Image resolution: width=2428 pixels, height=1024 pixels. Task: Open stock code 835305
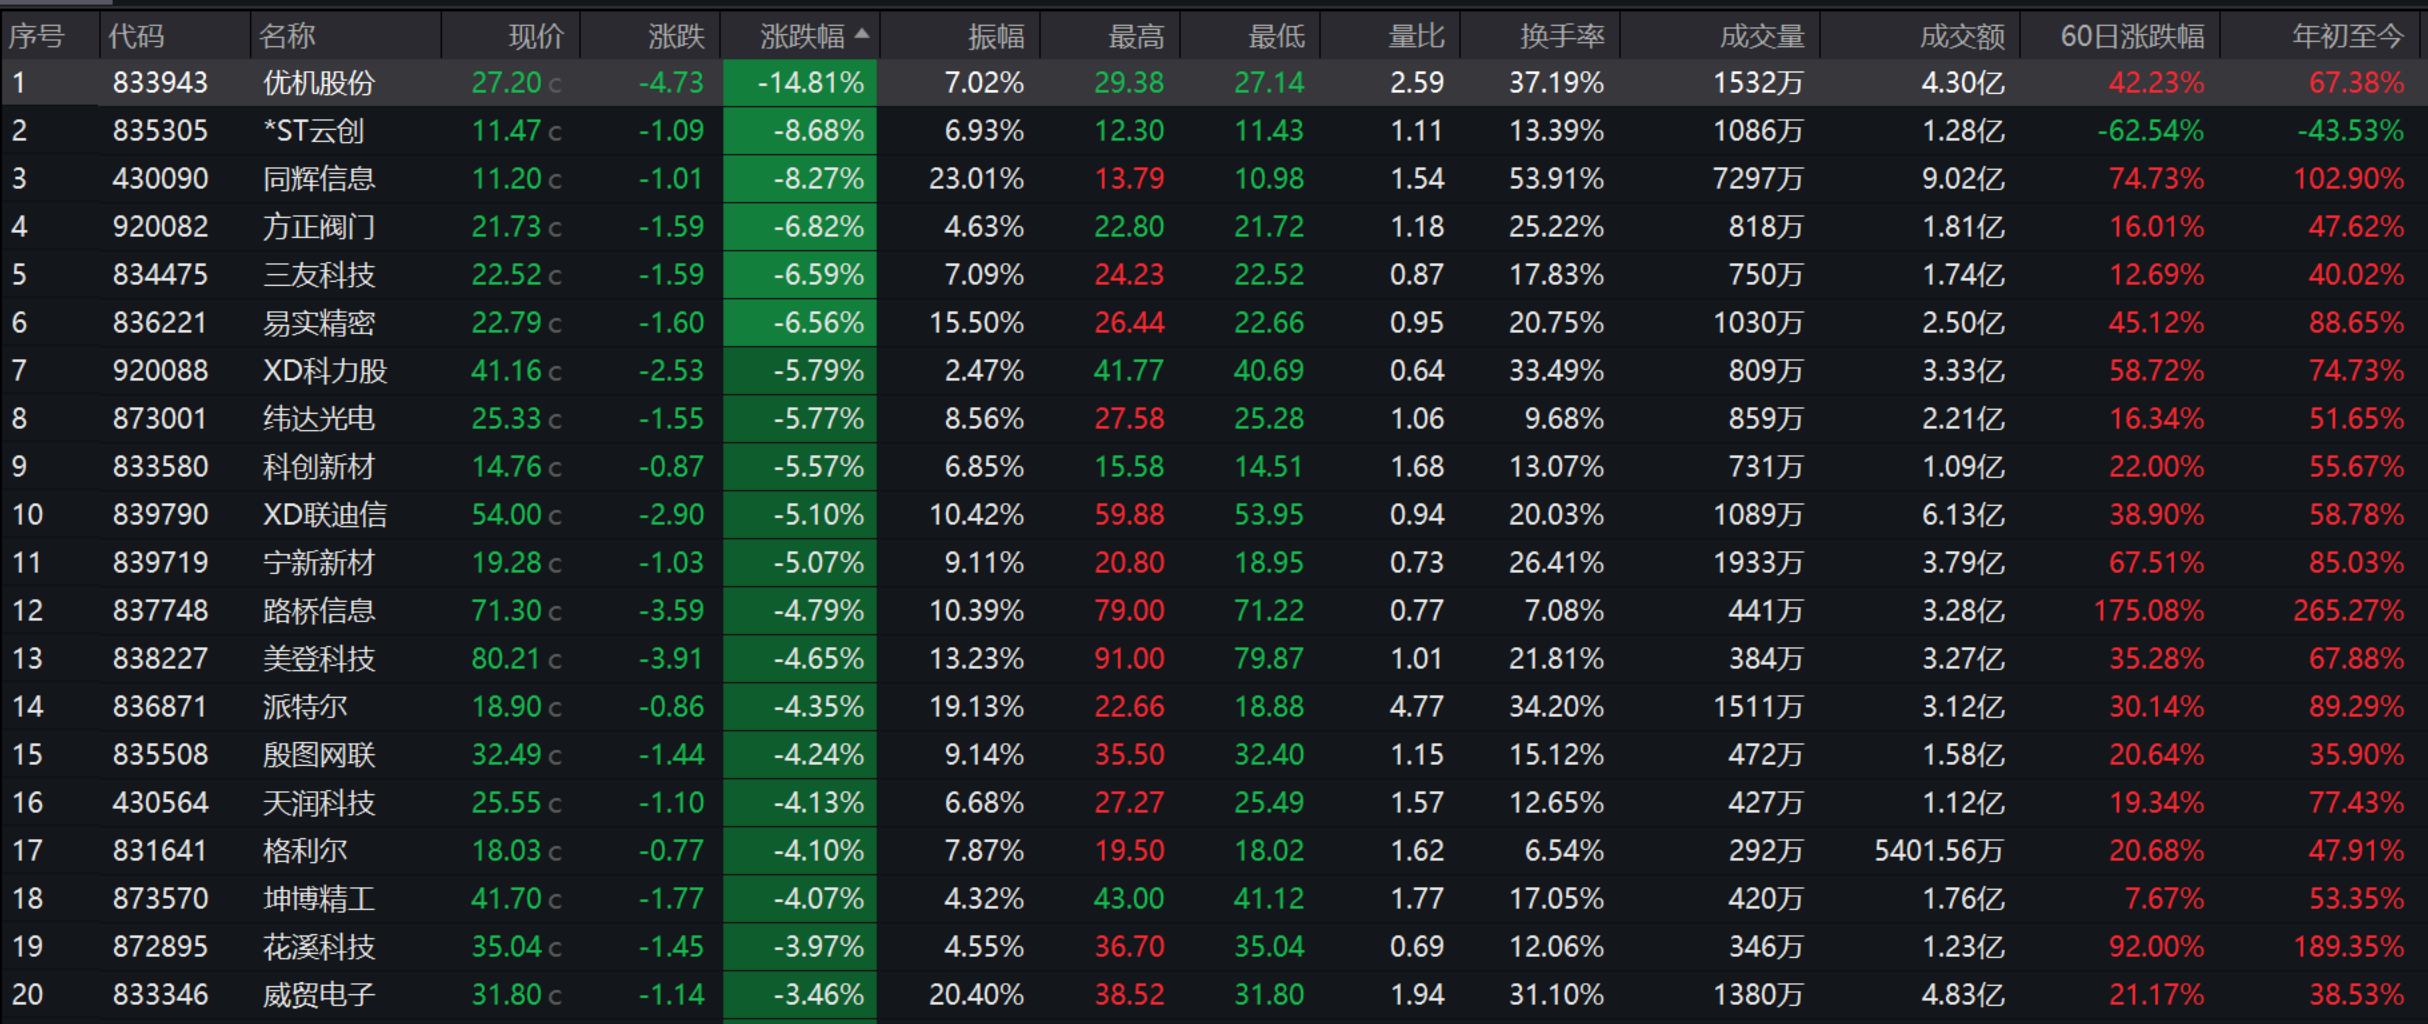pyautogui.click(x=160, y=131)
